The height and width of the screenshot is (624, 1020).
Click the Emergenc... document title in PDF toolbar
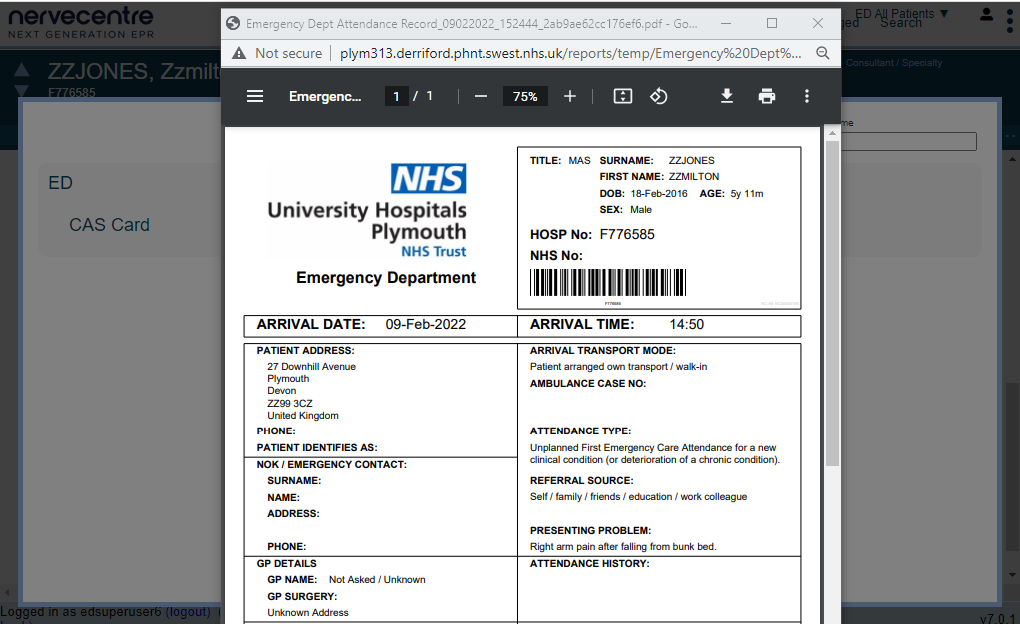[325, 96]
